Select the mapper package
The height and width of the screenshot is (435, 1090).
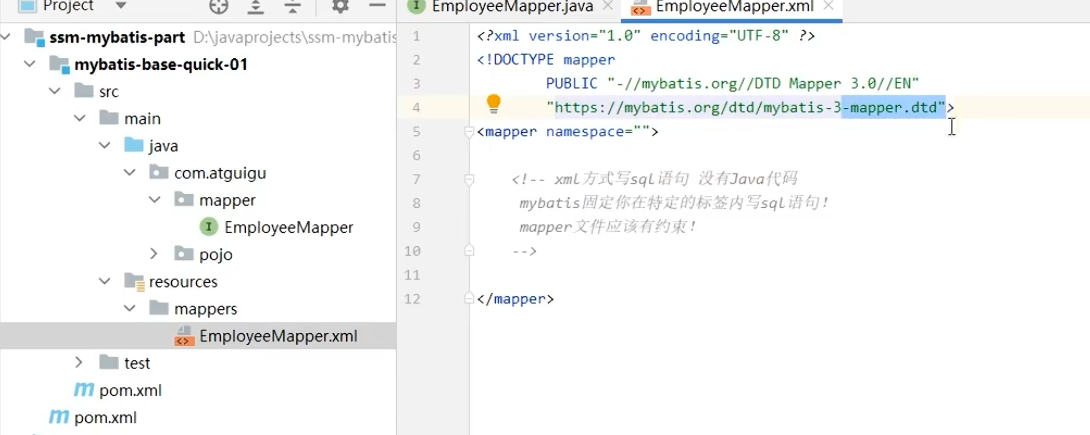(227, 200)
